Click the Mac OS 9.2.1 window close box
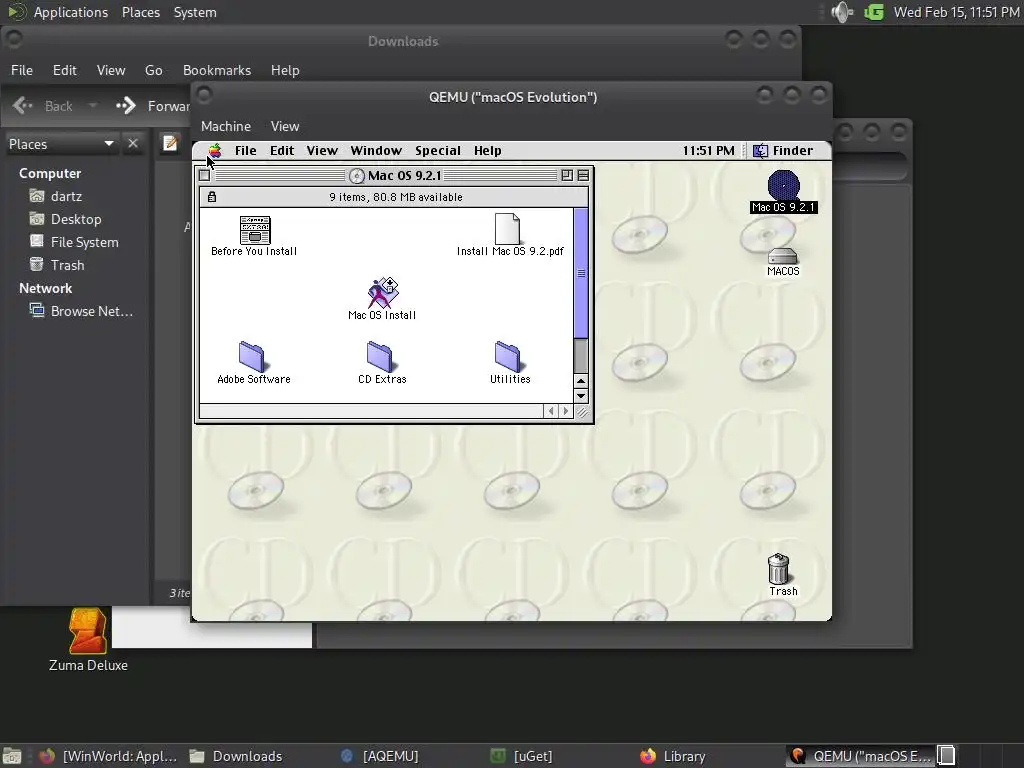This screenshot has height=768, width=1024. (x=204, y=175)
